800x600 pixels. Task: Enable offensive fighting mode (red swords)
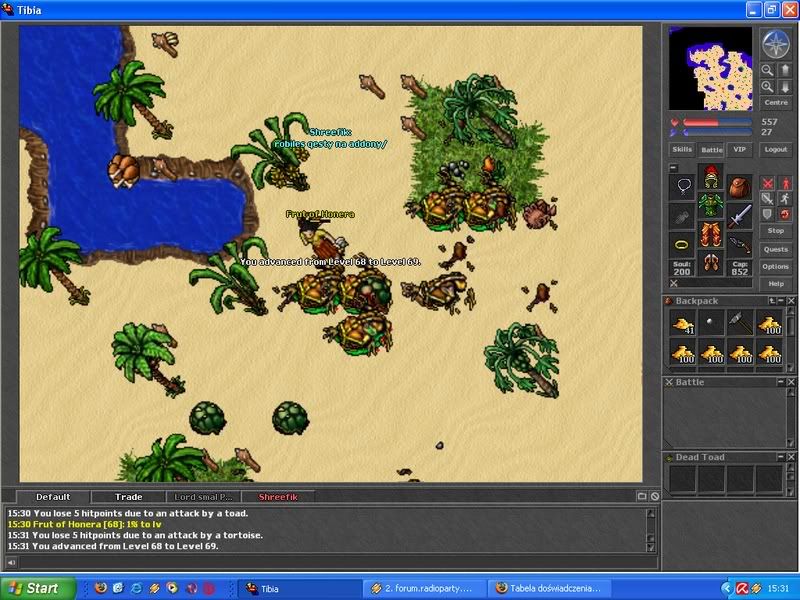tap(767, 183)
